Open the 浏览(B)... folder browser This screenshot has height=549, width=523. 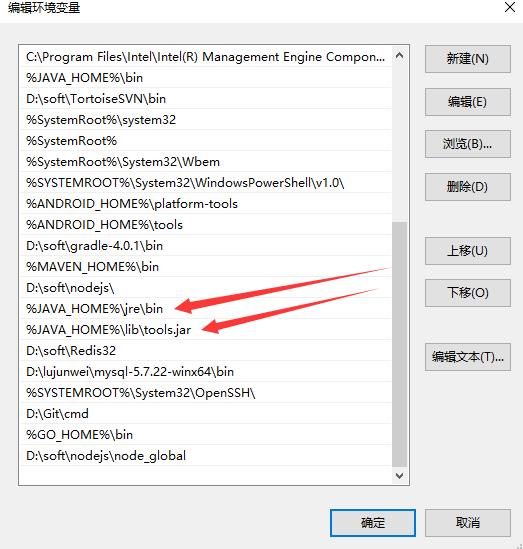click(x=468, y=144)
